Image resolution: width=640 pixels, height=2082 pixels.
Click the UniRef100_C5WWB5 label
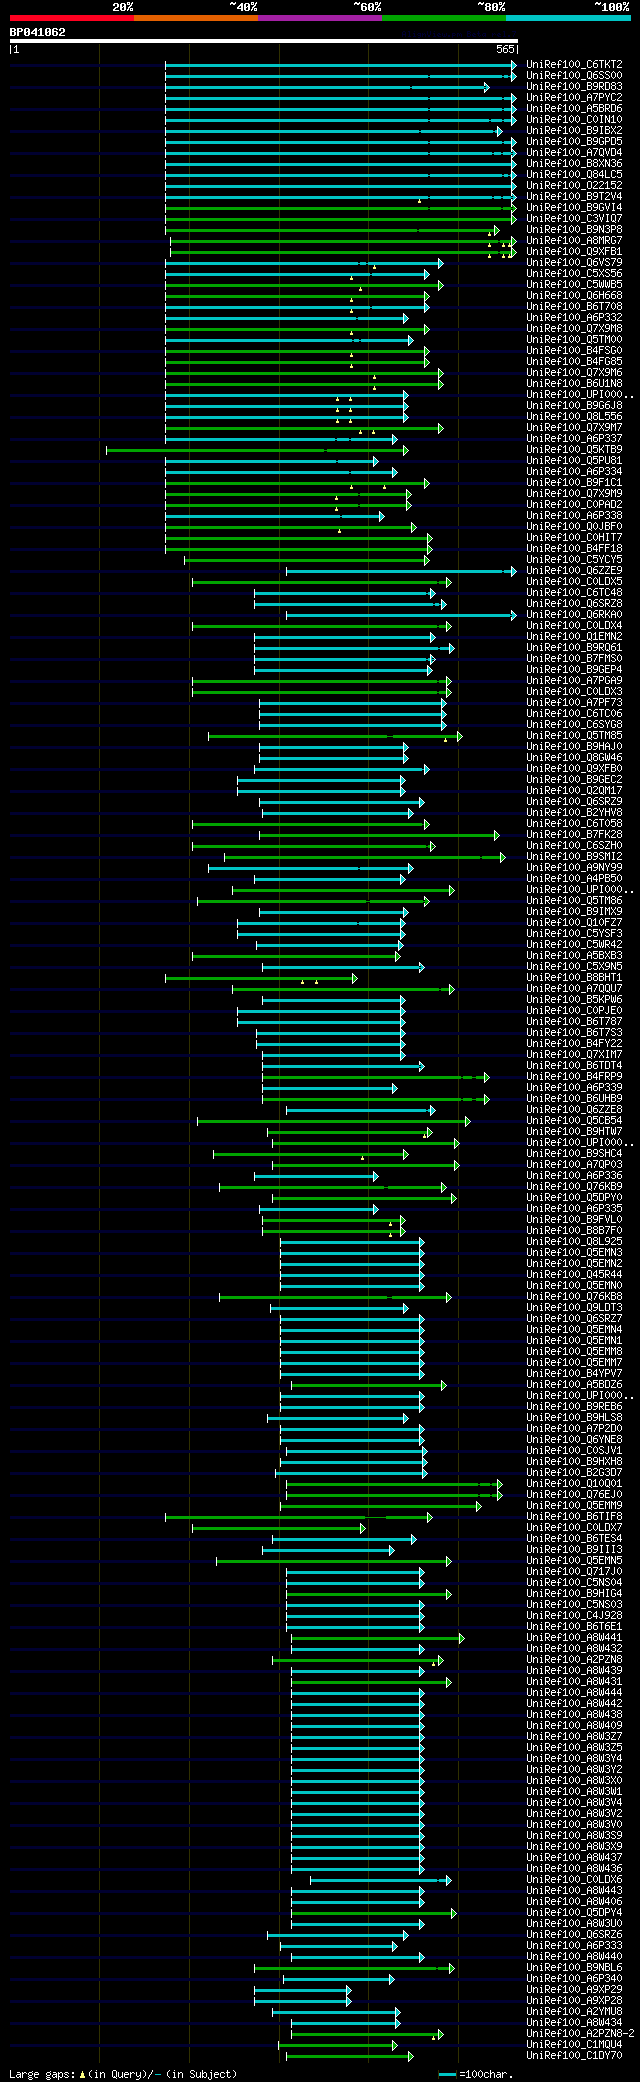[574, 284]
